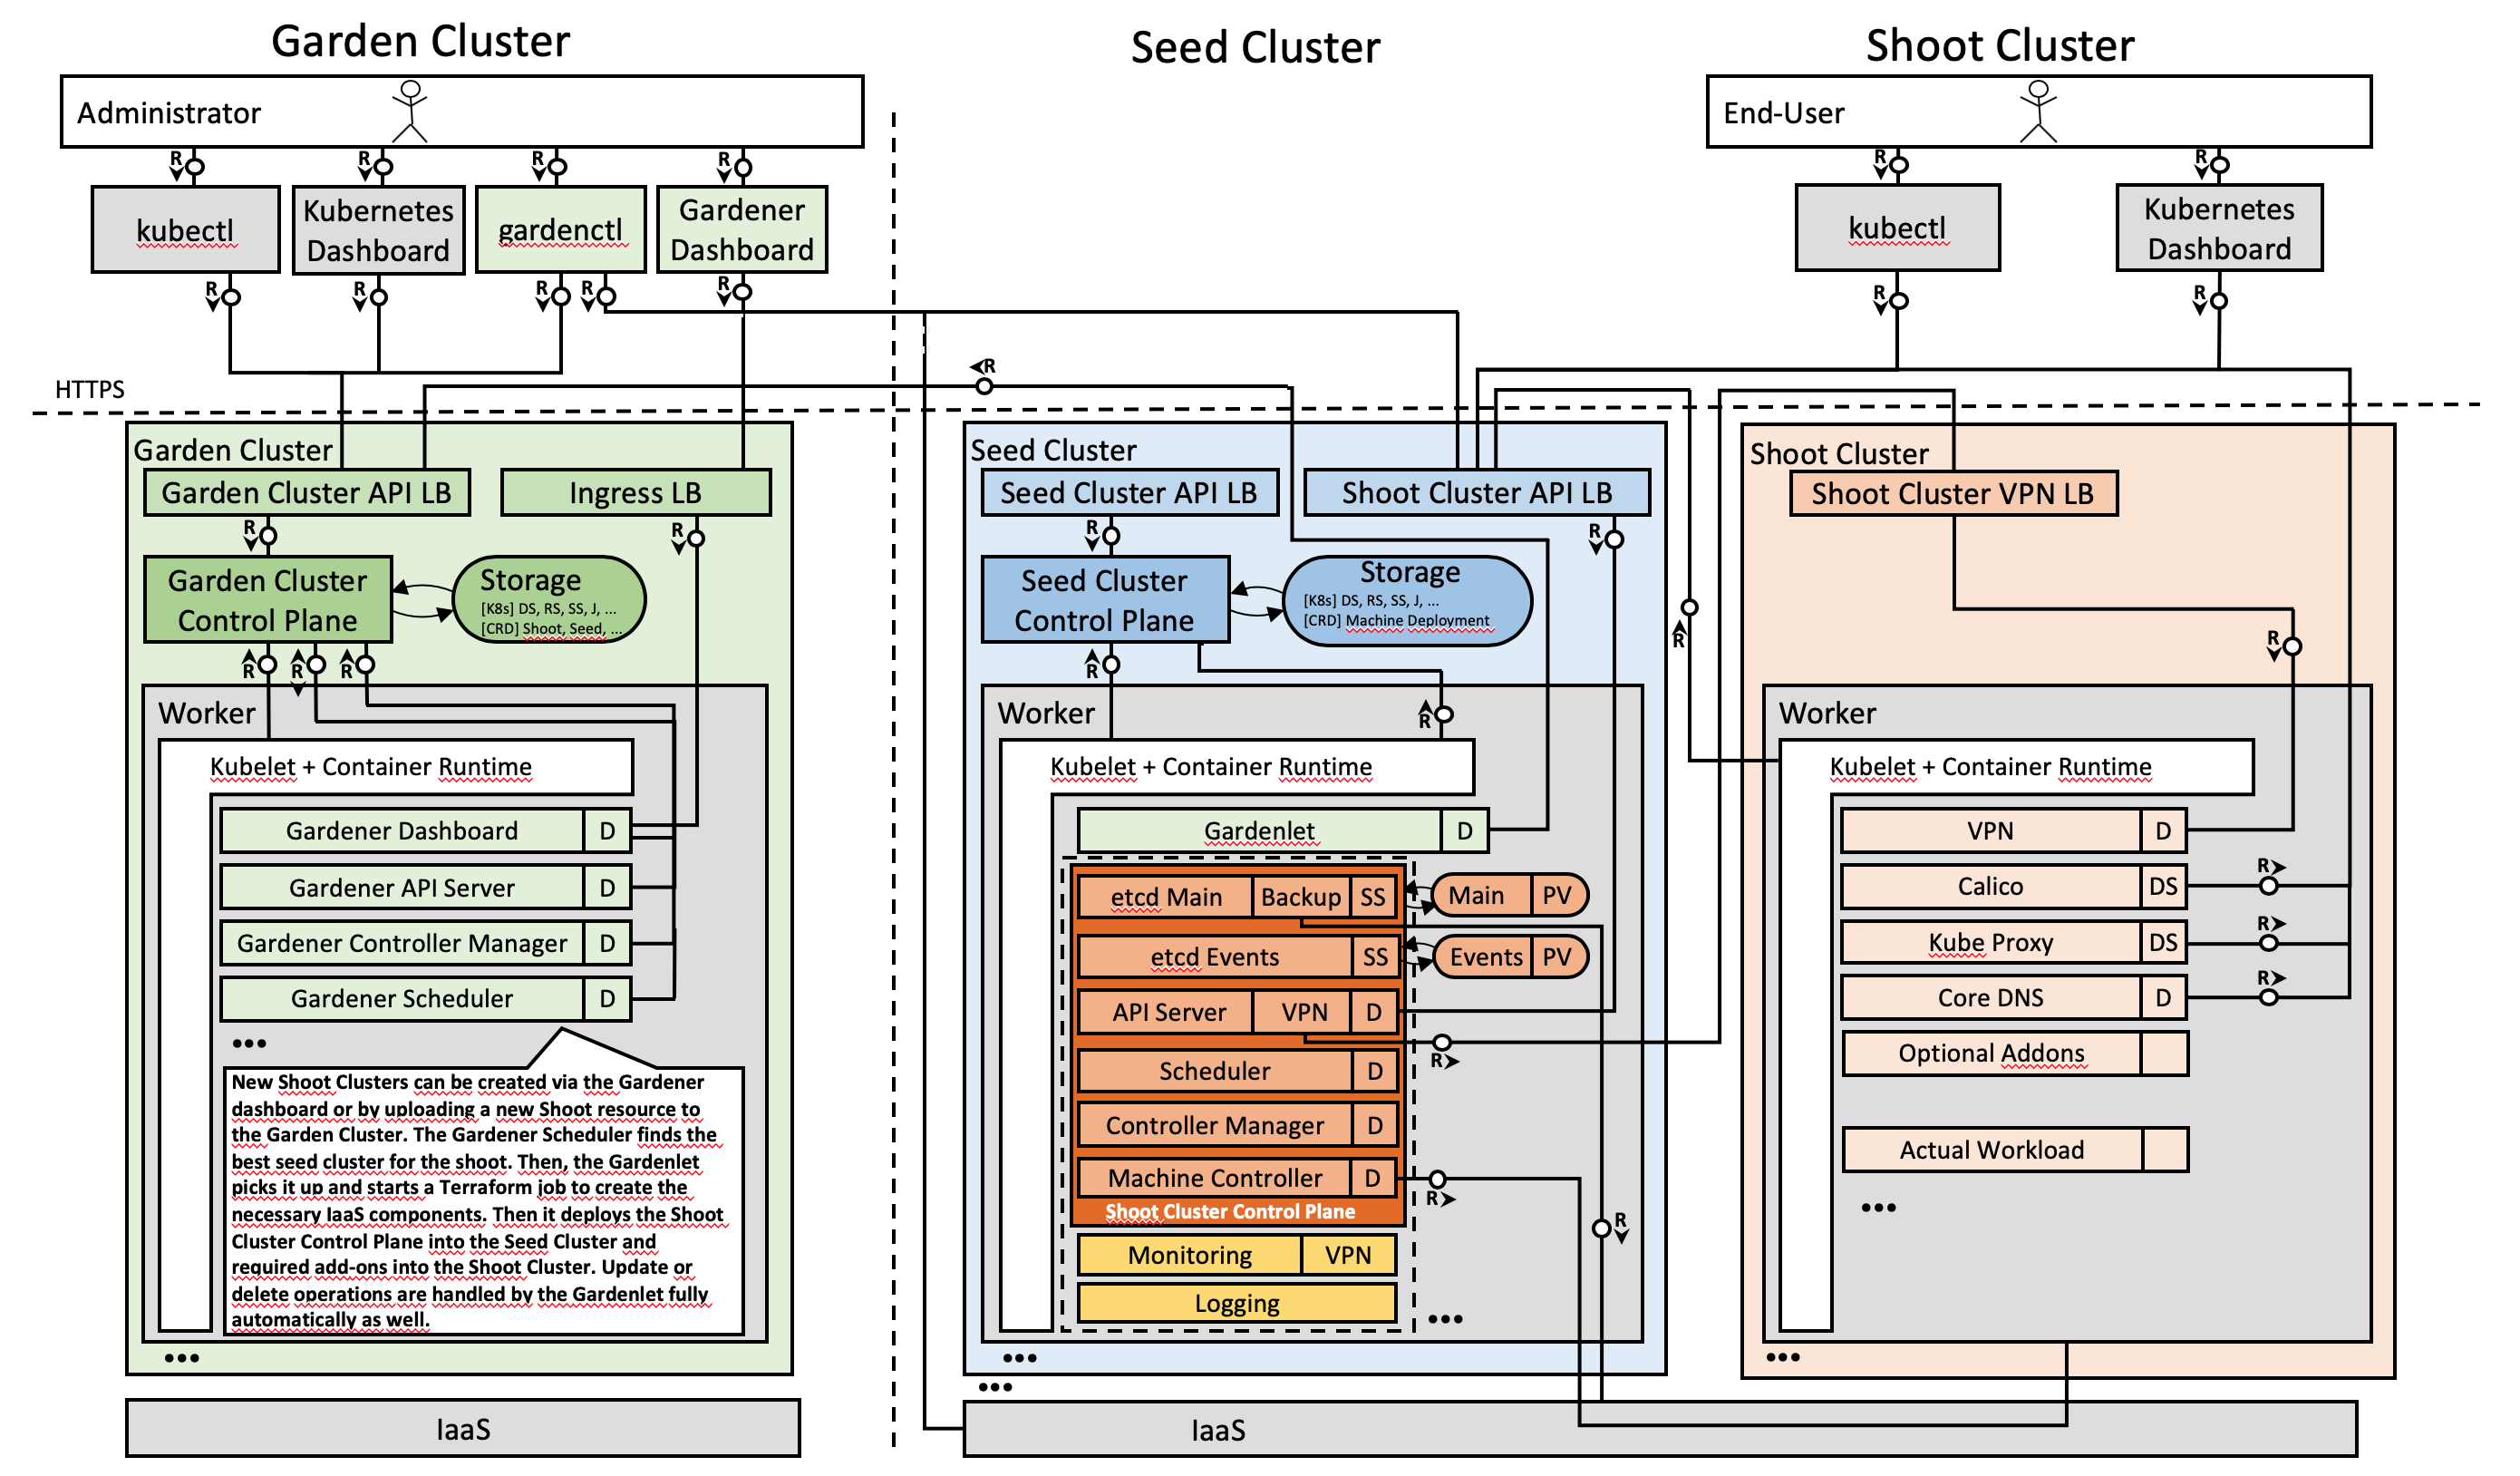2520x1476 pixels.
Task: Click the etcd Main PV pill
Action: tap(1509, 895)
